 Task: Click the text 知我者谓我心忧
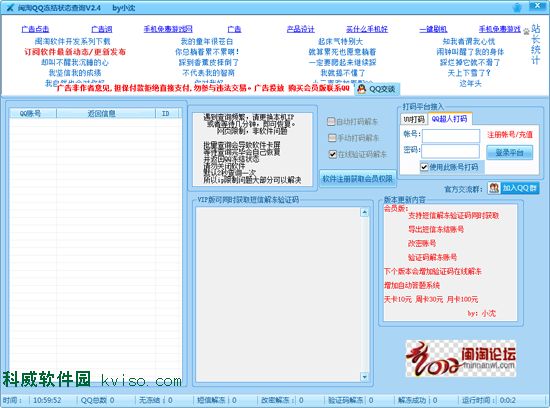[x=469, y=41]
